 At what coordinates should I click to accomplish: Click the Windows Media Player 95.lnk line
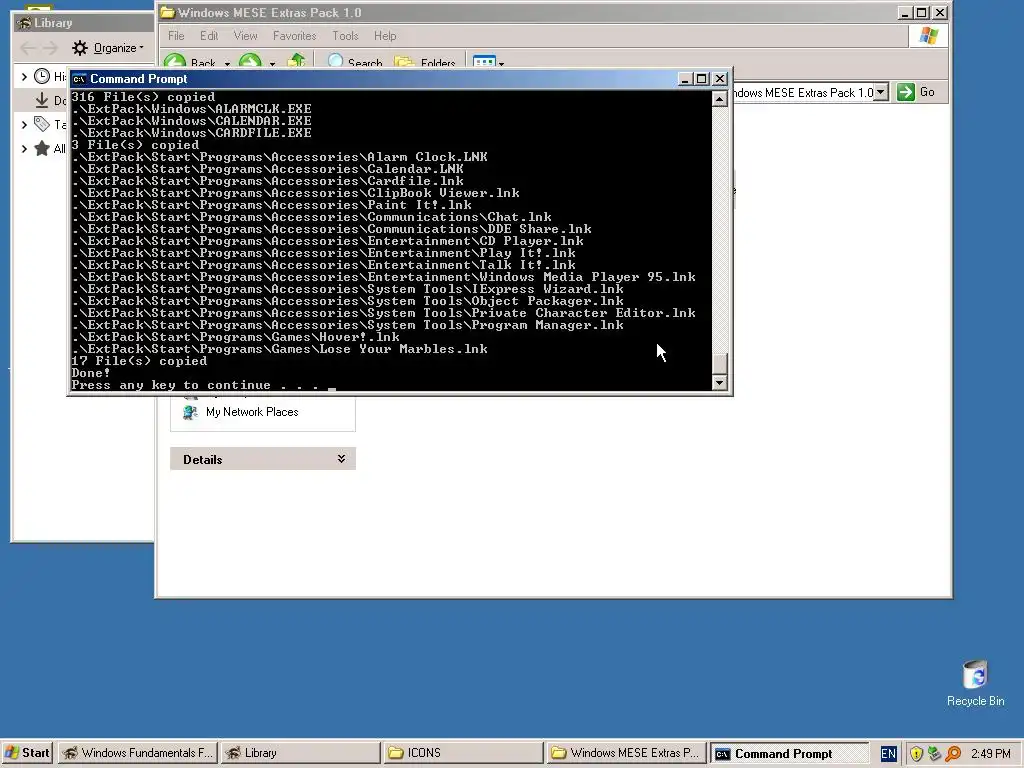tap(383, 277)
